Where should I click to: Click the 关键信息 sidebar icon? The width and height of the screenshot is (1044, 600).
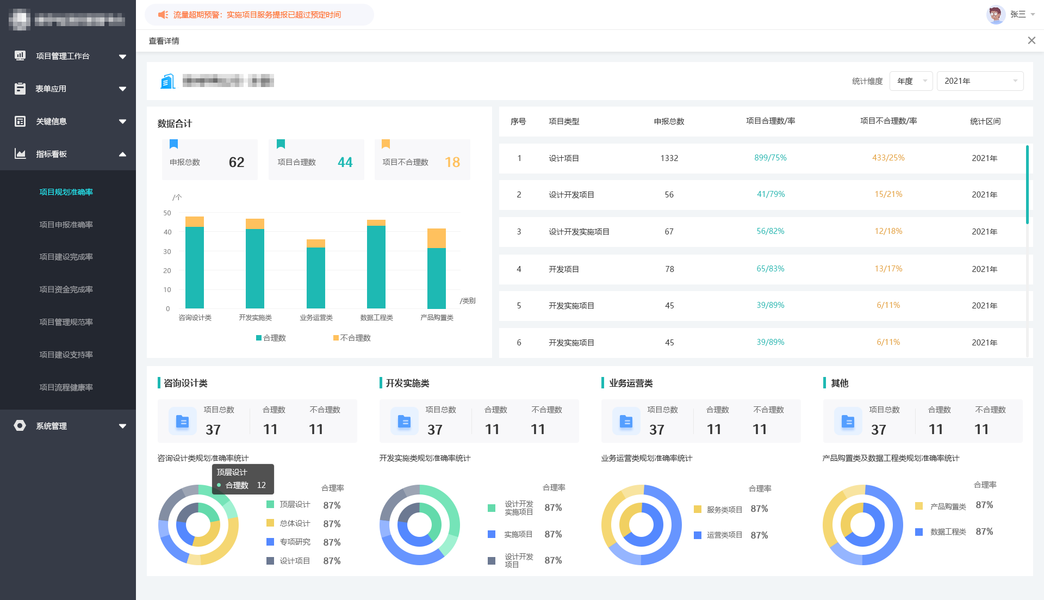tap(20, 121)
